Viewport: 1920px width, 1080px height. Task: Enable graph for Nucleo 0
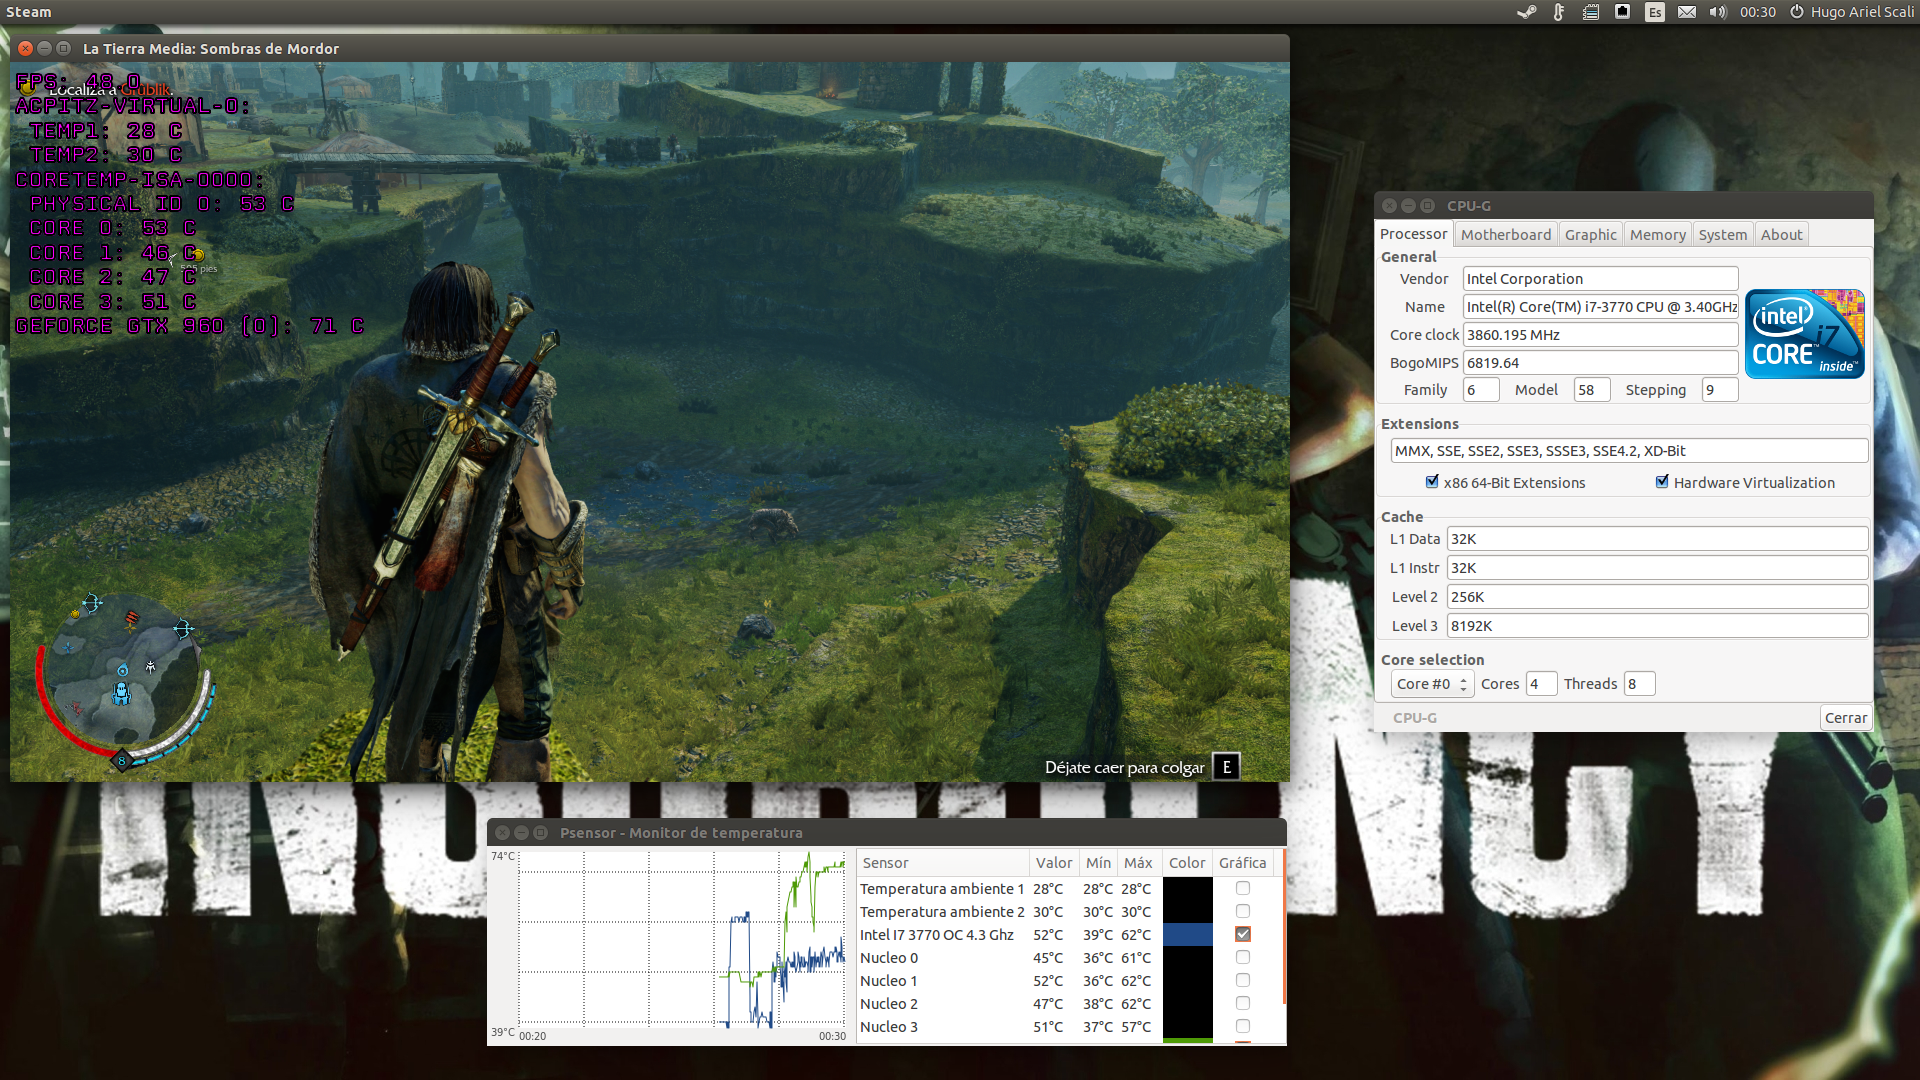point(1242,957)
